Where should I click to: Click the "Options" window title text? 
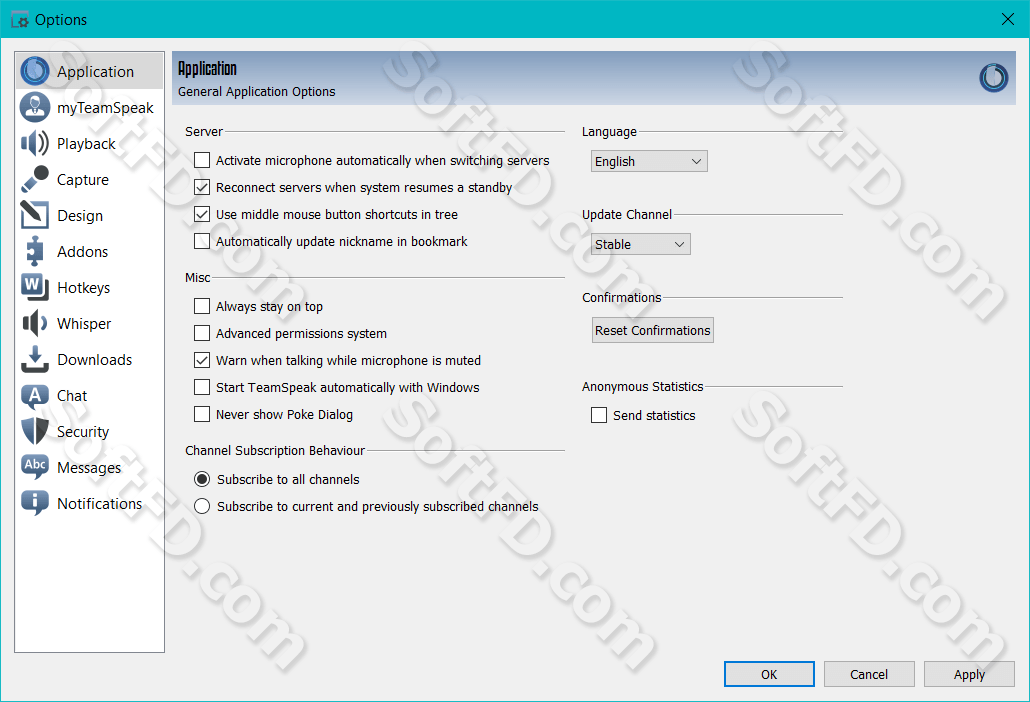[x=60, y=20]
